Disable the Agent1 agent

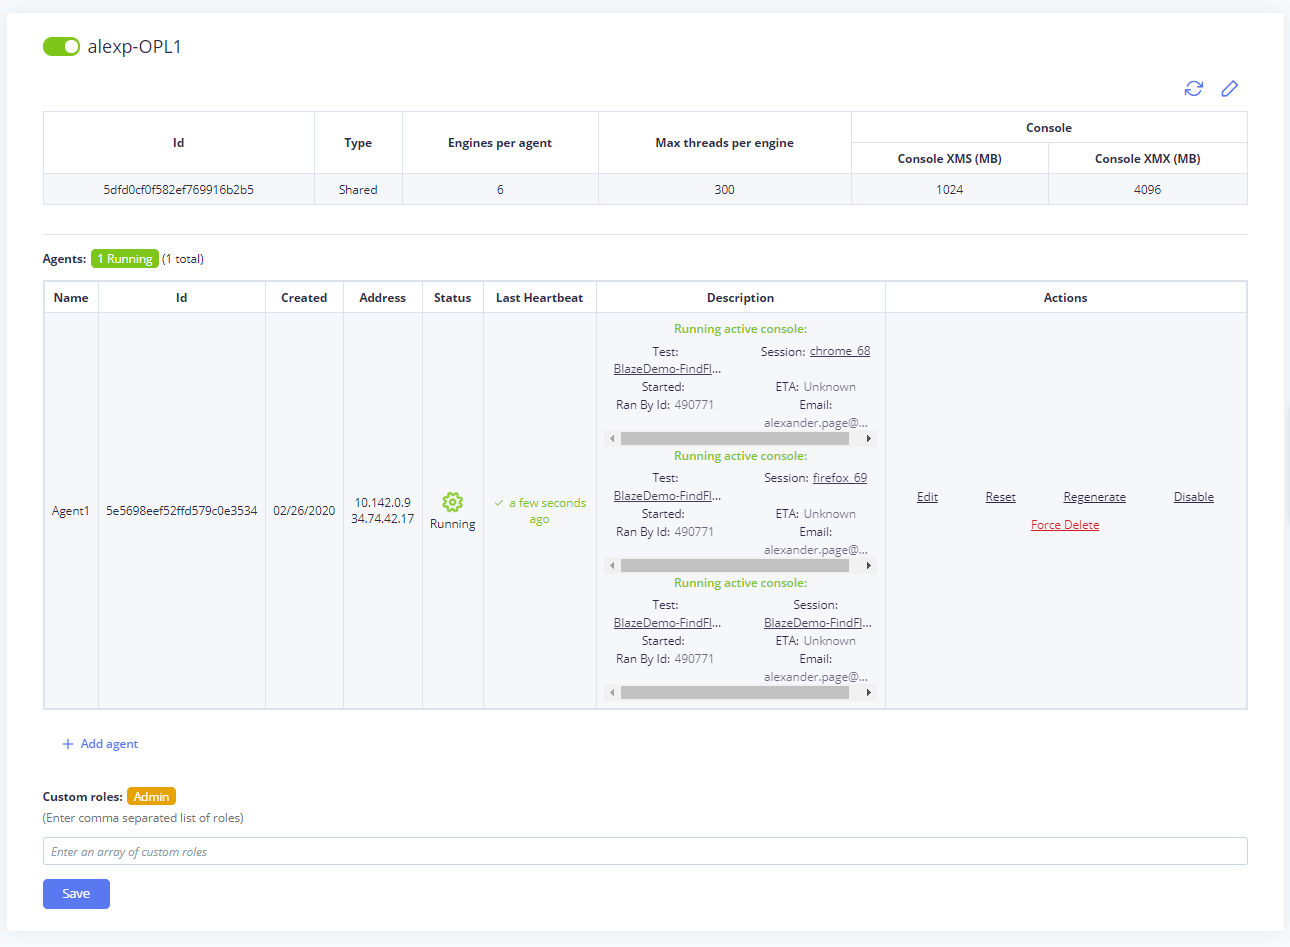coord(1193,497)
